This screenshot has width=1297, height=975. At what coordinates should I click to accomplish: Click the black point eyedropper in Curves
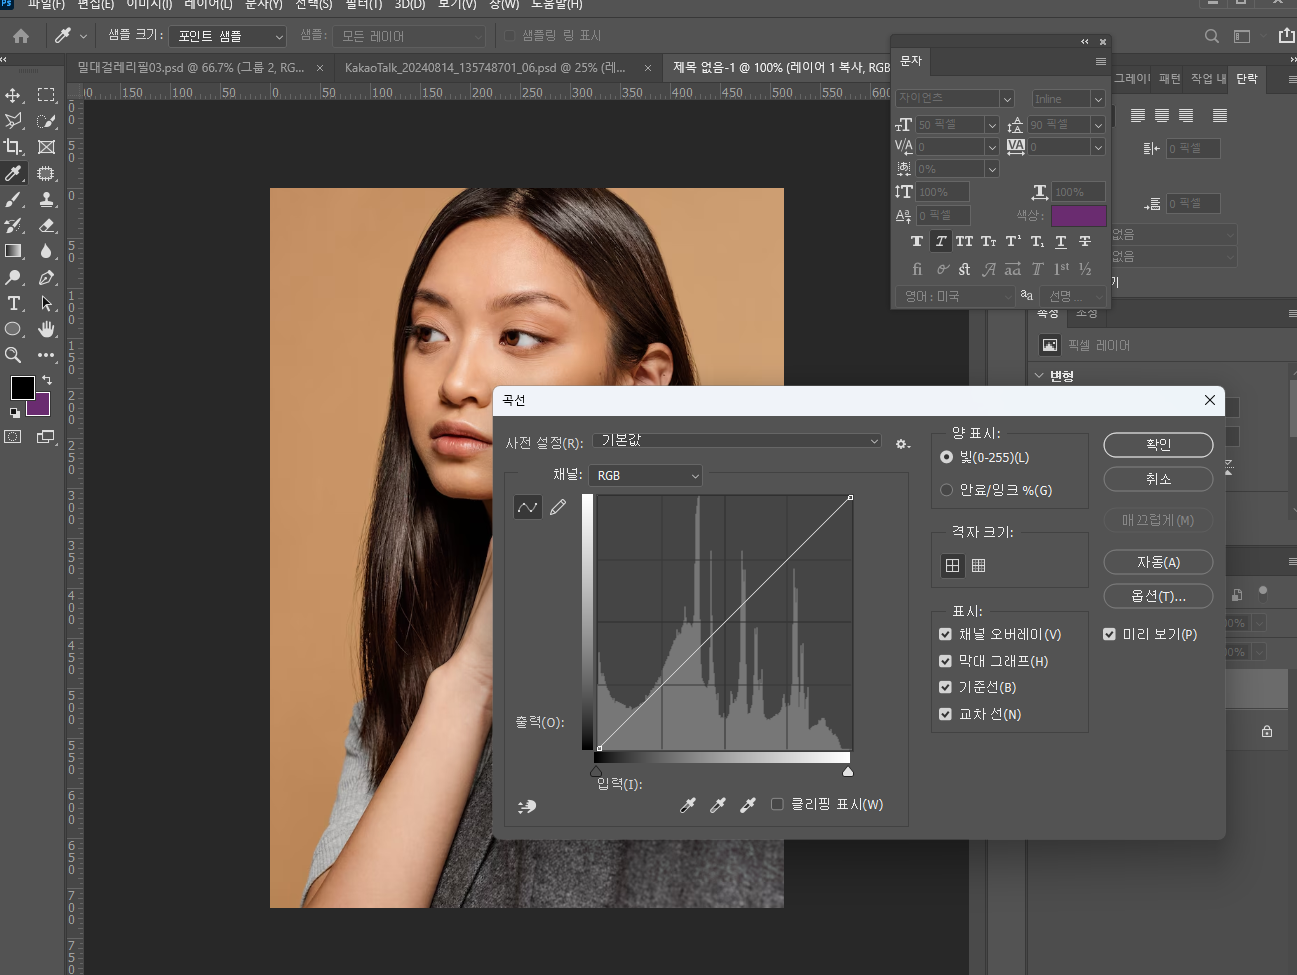688,805
